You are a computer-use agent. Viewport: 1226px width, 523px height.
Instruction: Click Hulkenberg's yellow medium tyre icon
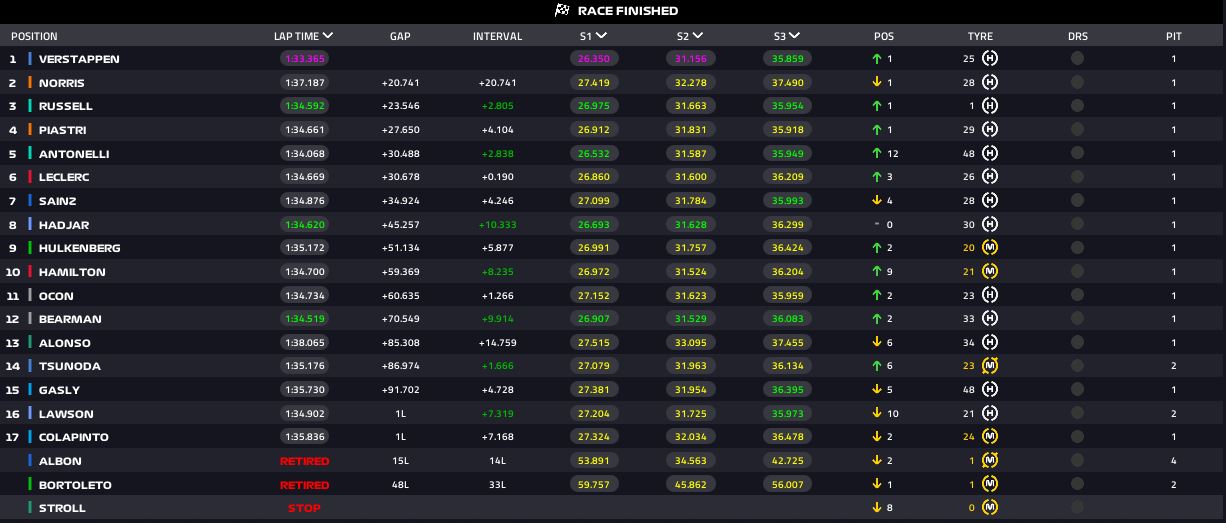tap(990, 248)
